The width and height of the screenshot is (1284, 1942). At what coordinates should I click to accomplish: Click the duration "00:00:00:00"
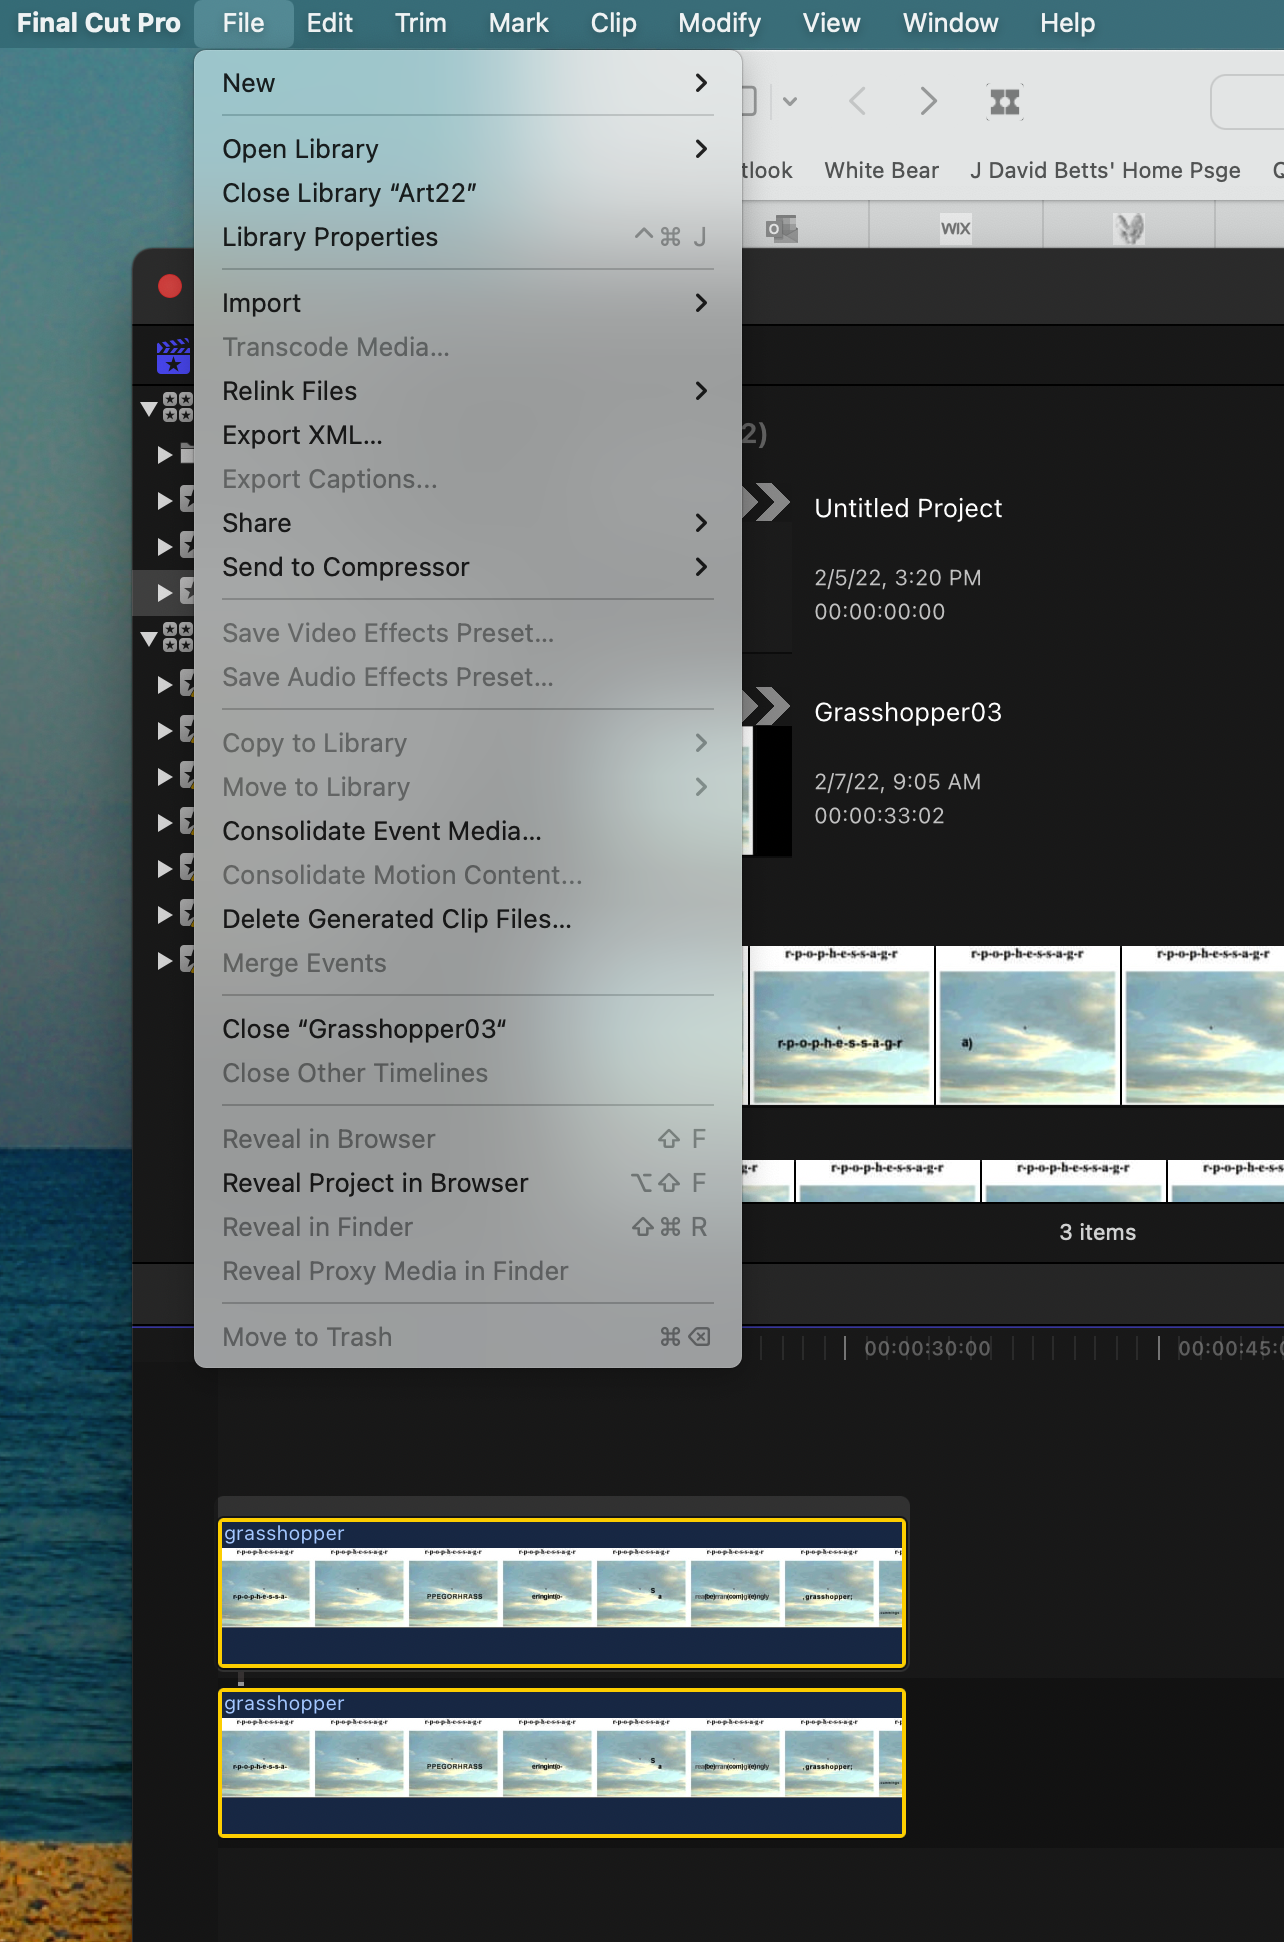coord(879,612)
